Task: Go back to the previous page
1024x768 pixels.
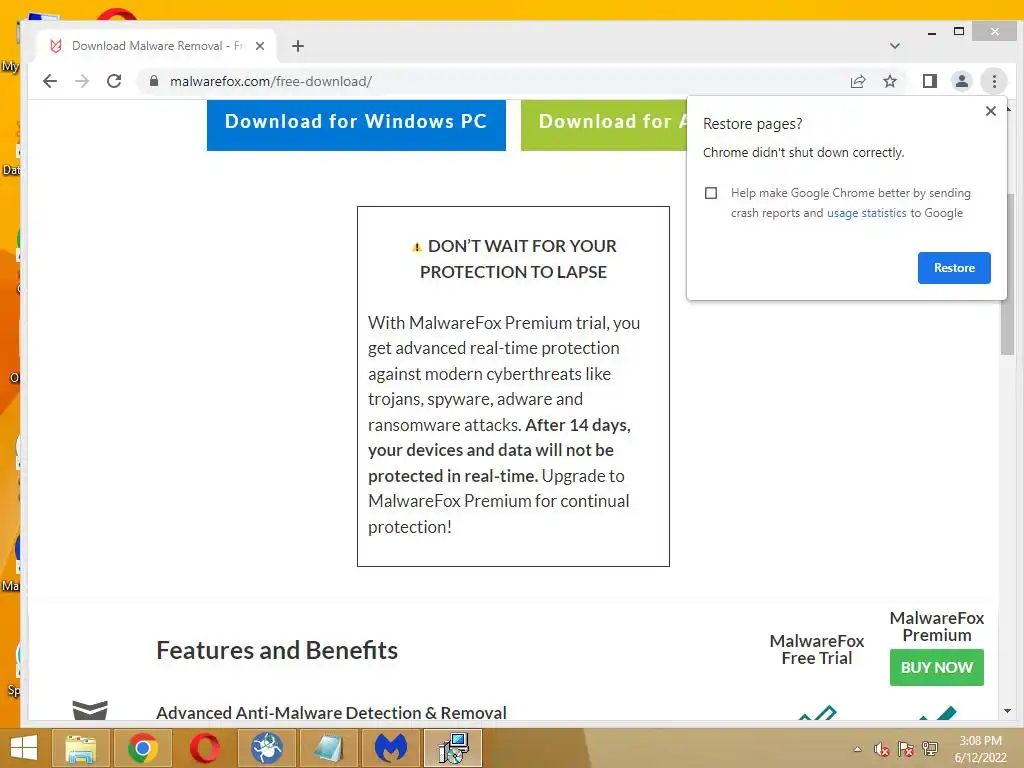Action: [50, 81]
